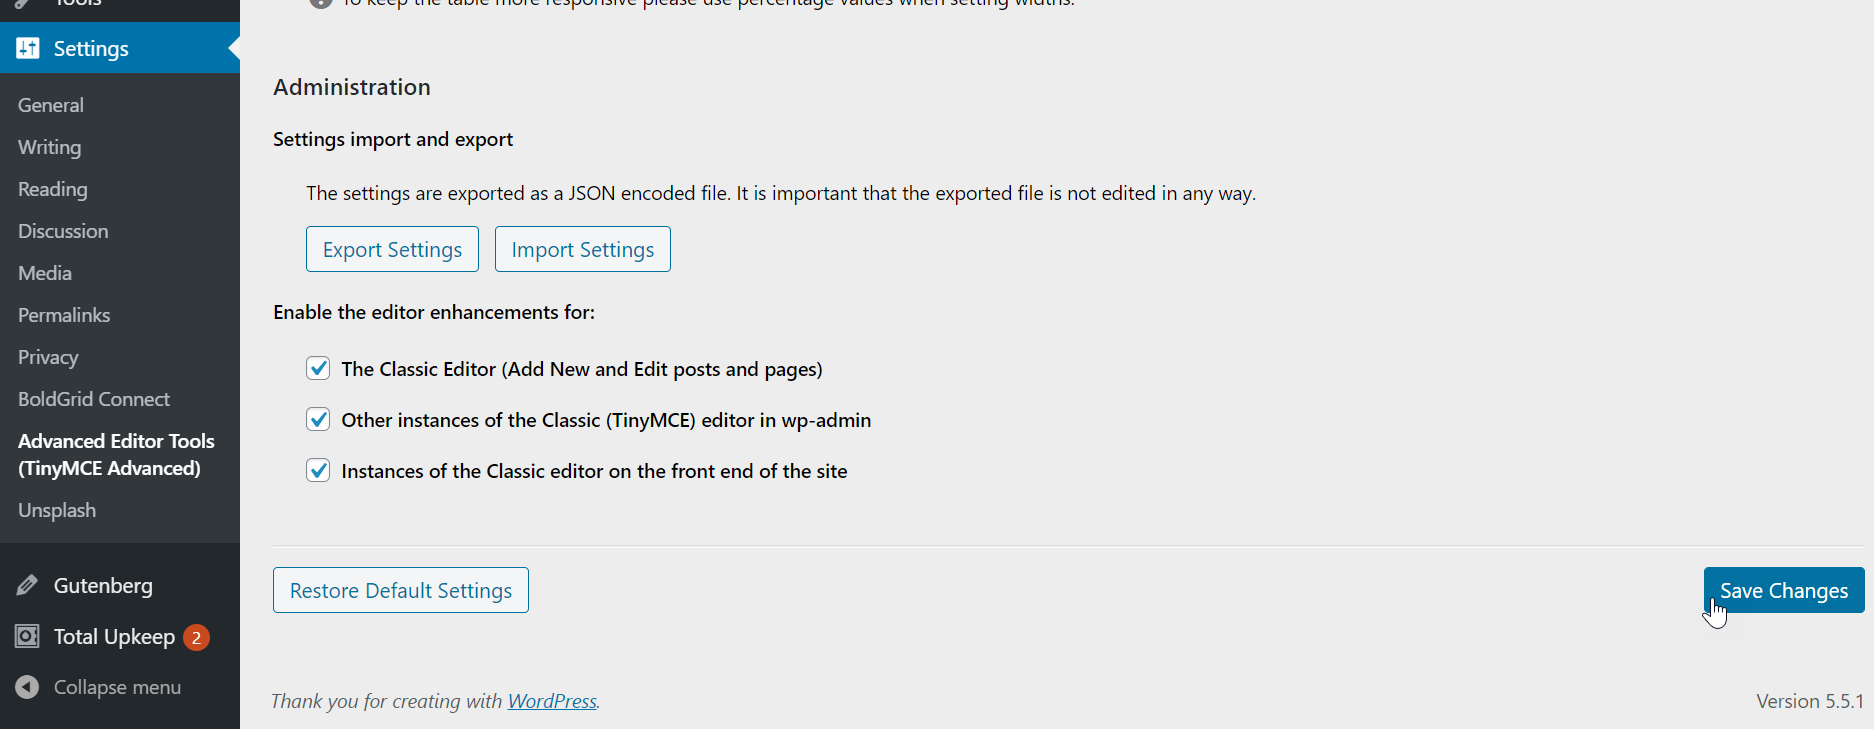This screenshot has height=729, width=1874.
Task: Click the Export Settings button
Action: 392,248
